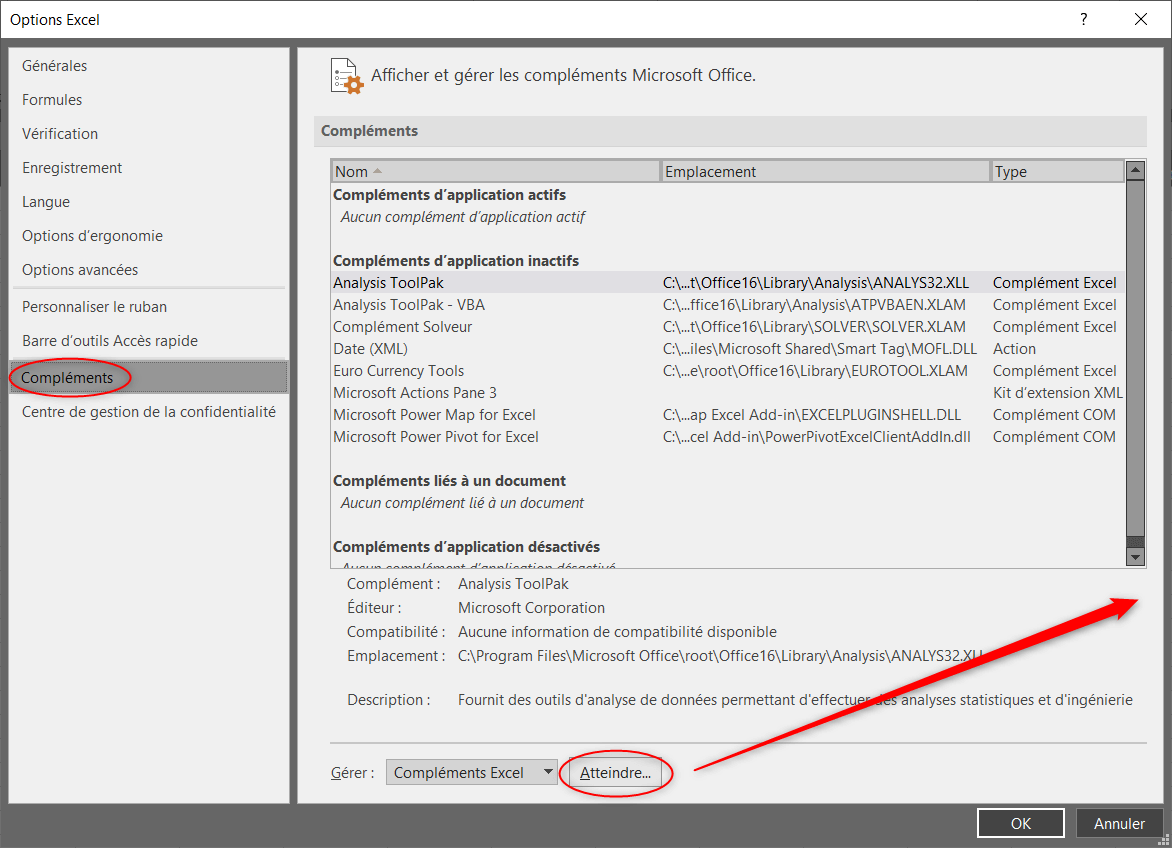1172x848 pixels.
Task: Sort add-ins by the Nom column header
Action: 495,172
